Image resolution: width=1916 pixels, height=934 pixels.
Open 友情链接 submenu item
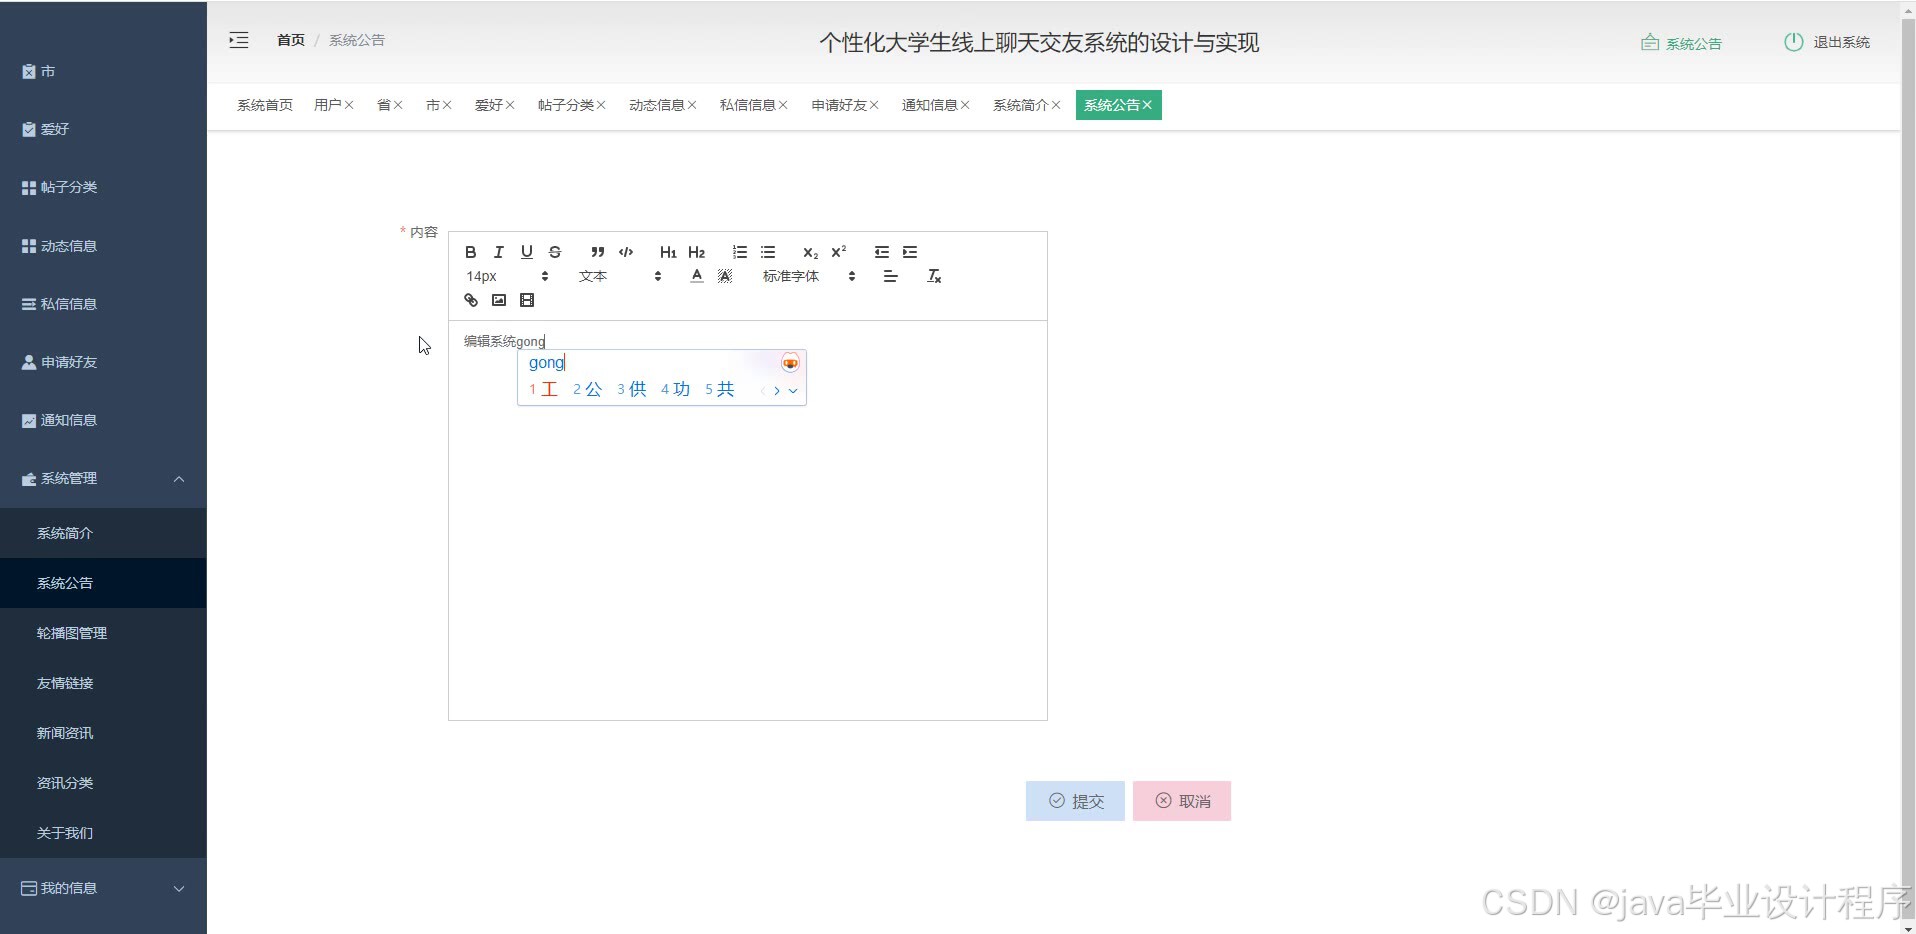(103, 683)
